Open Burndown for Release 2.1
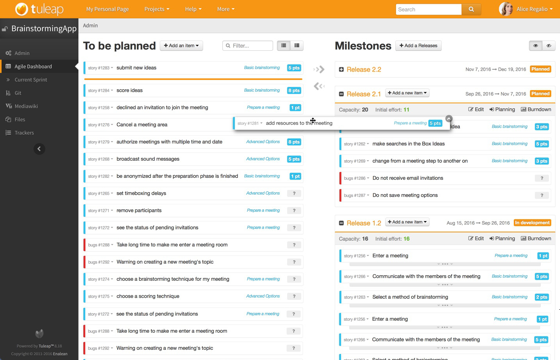 coord(536,109)
